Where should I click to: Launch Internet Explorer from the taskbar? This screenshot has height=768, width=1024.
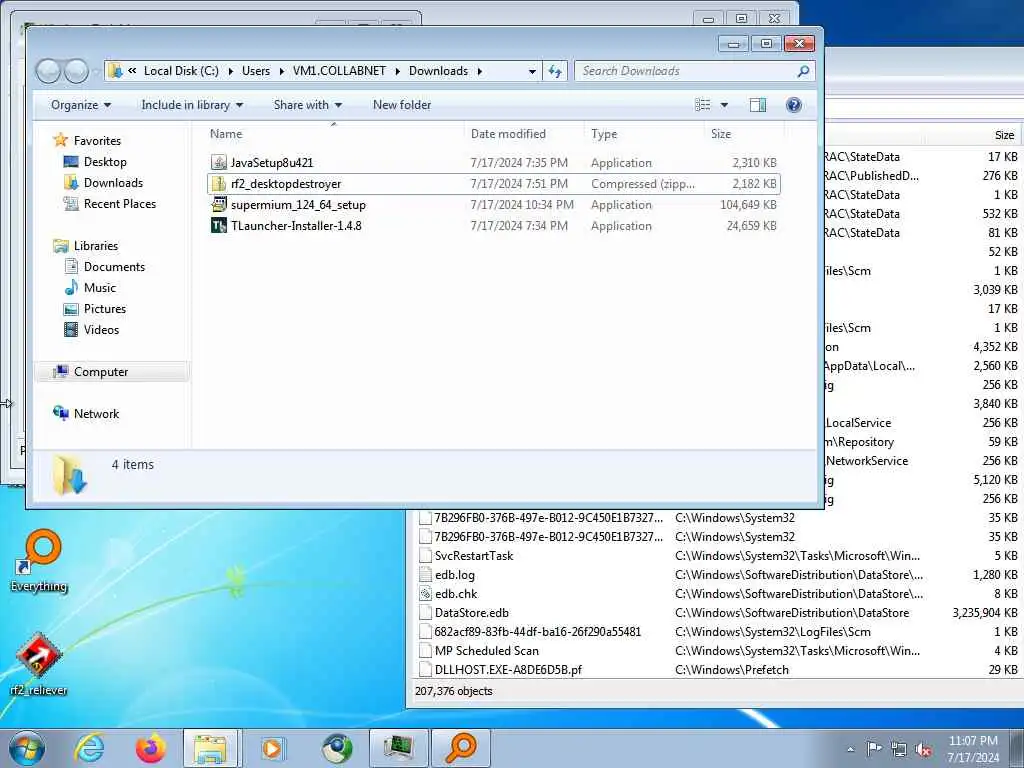89,748
